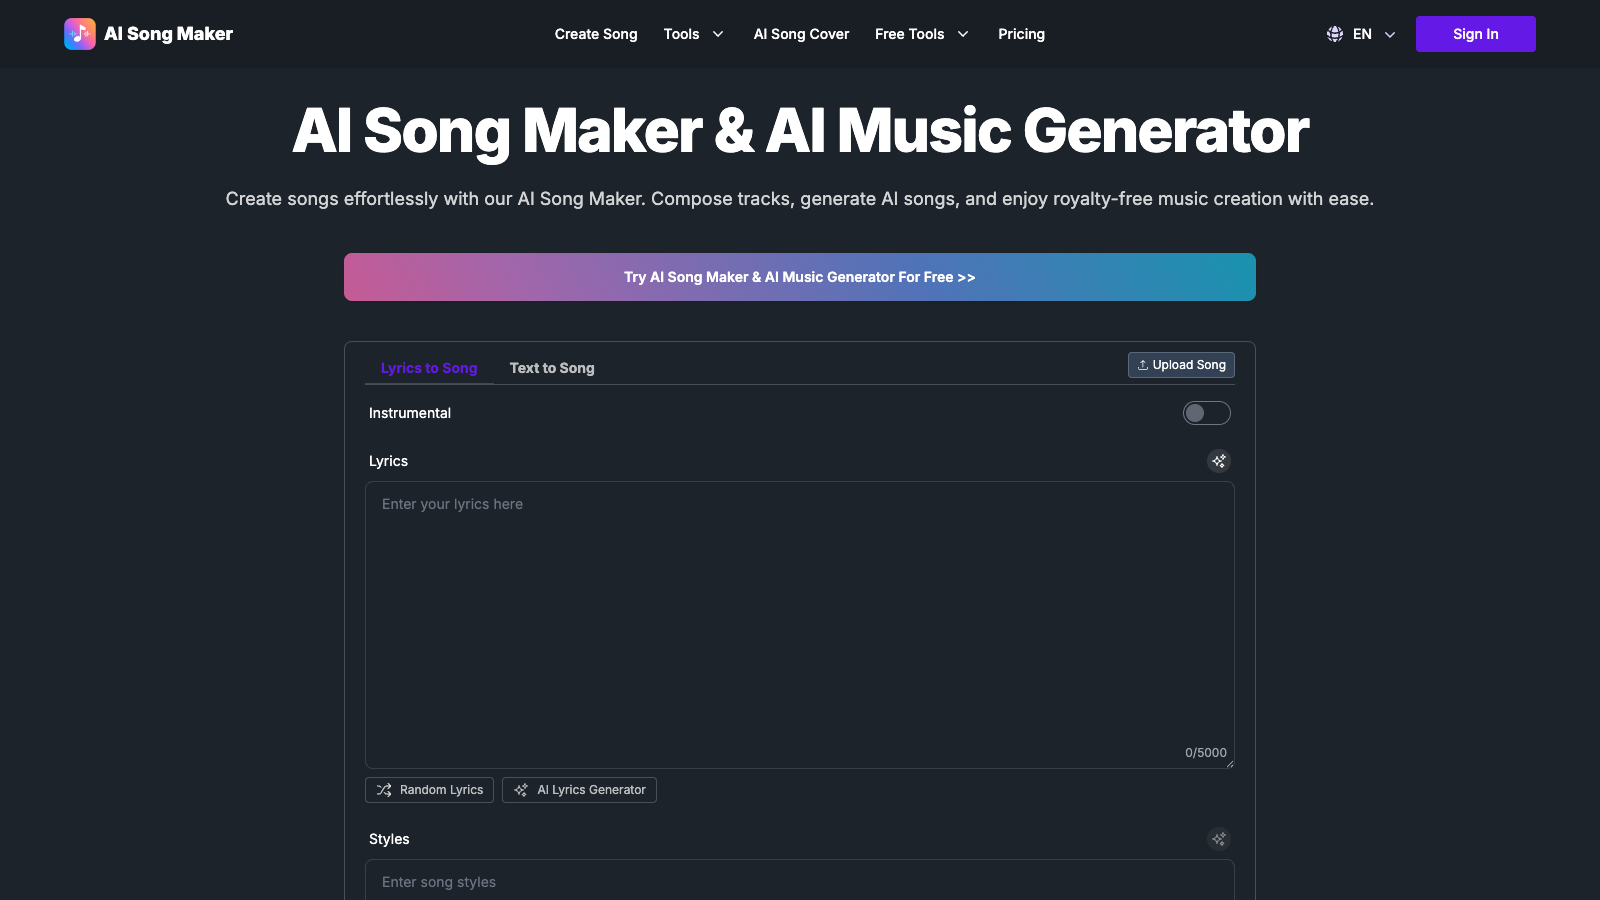
Task: Click the shuffle icon on Random Lyrics
Action: pyautogui.click(x=383, y=790)
